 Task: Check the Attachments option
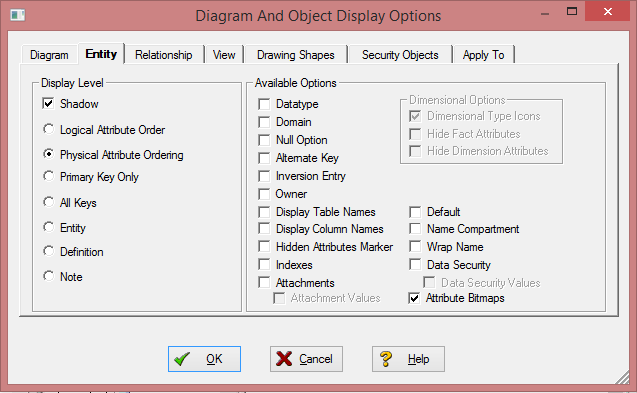point(264,282)
